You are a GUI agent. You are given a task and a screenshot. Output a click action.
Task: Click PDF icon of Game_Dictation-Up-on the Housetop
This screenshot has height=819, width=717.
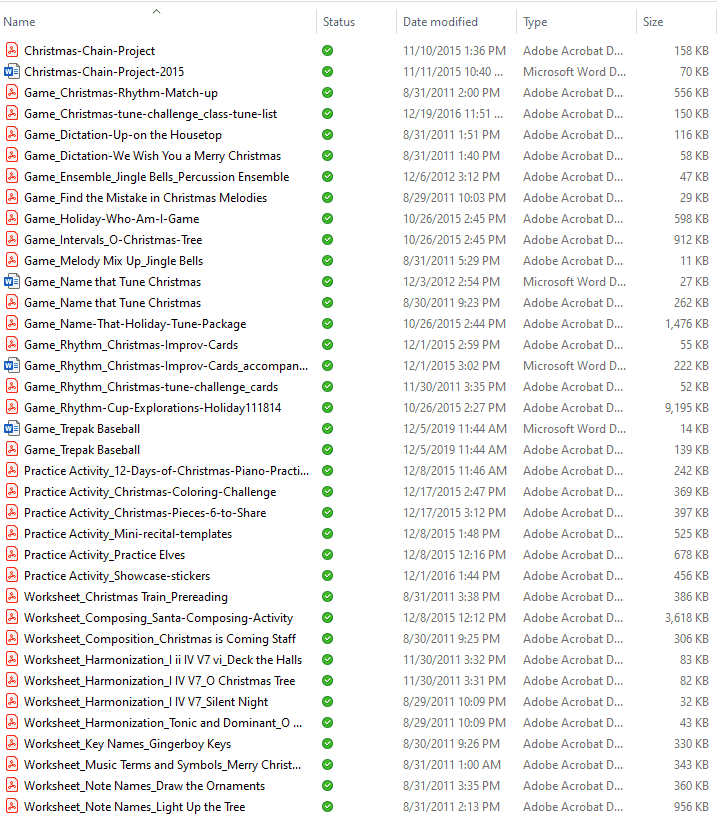pyautogui.click(x=11, y=135)
